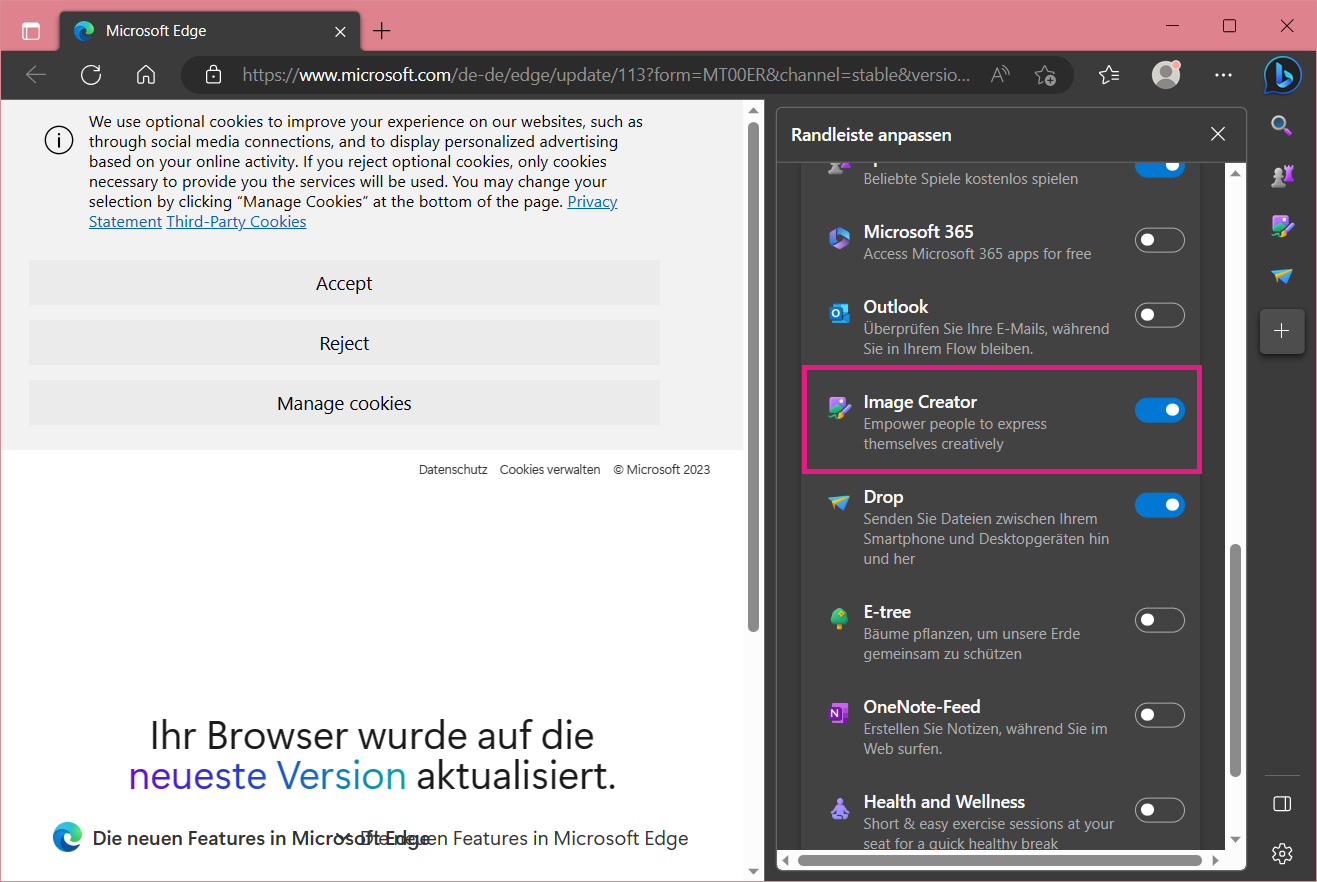Click the panel scroll-down arrow
Screen dimensions: 1317x882
(1235, 839)
